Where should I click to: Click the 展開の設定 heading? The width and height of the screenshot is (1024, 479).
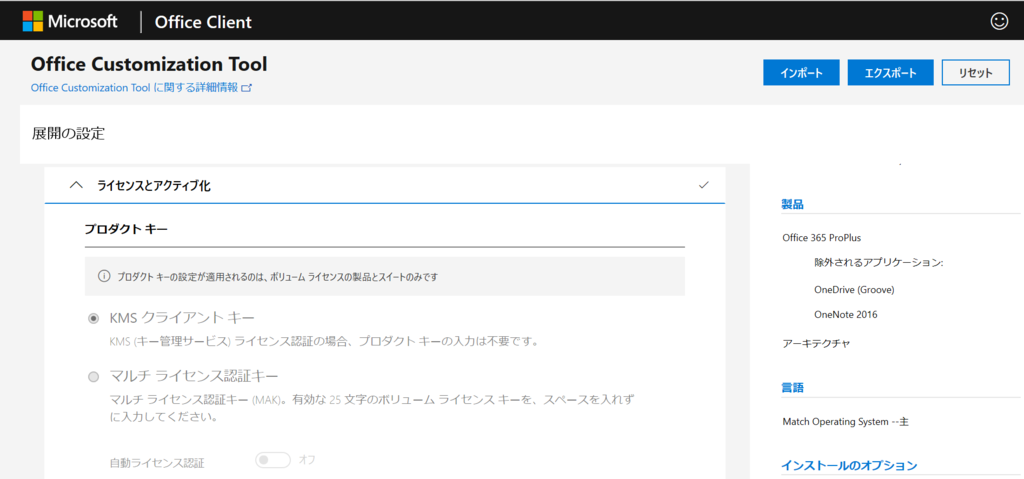coord(68,134)
